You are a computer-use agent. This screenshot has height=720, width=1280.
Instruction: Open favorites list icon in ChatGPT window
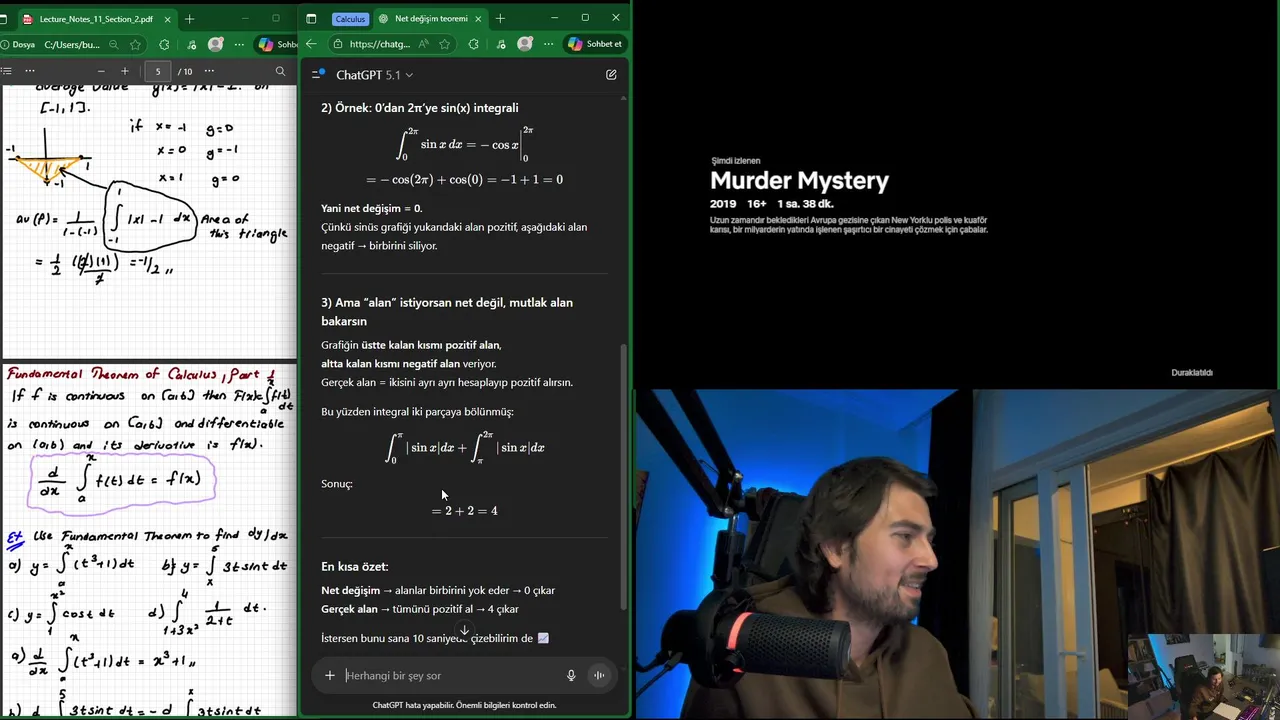coord(500,44)
